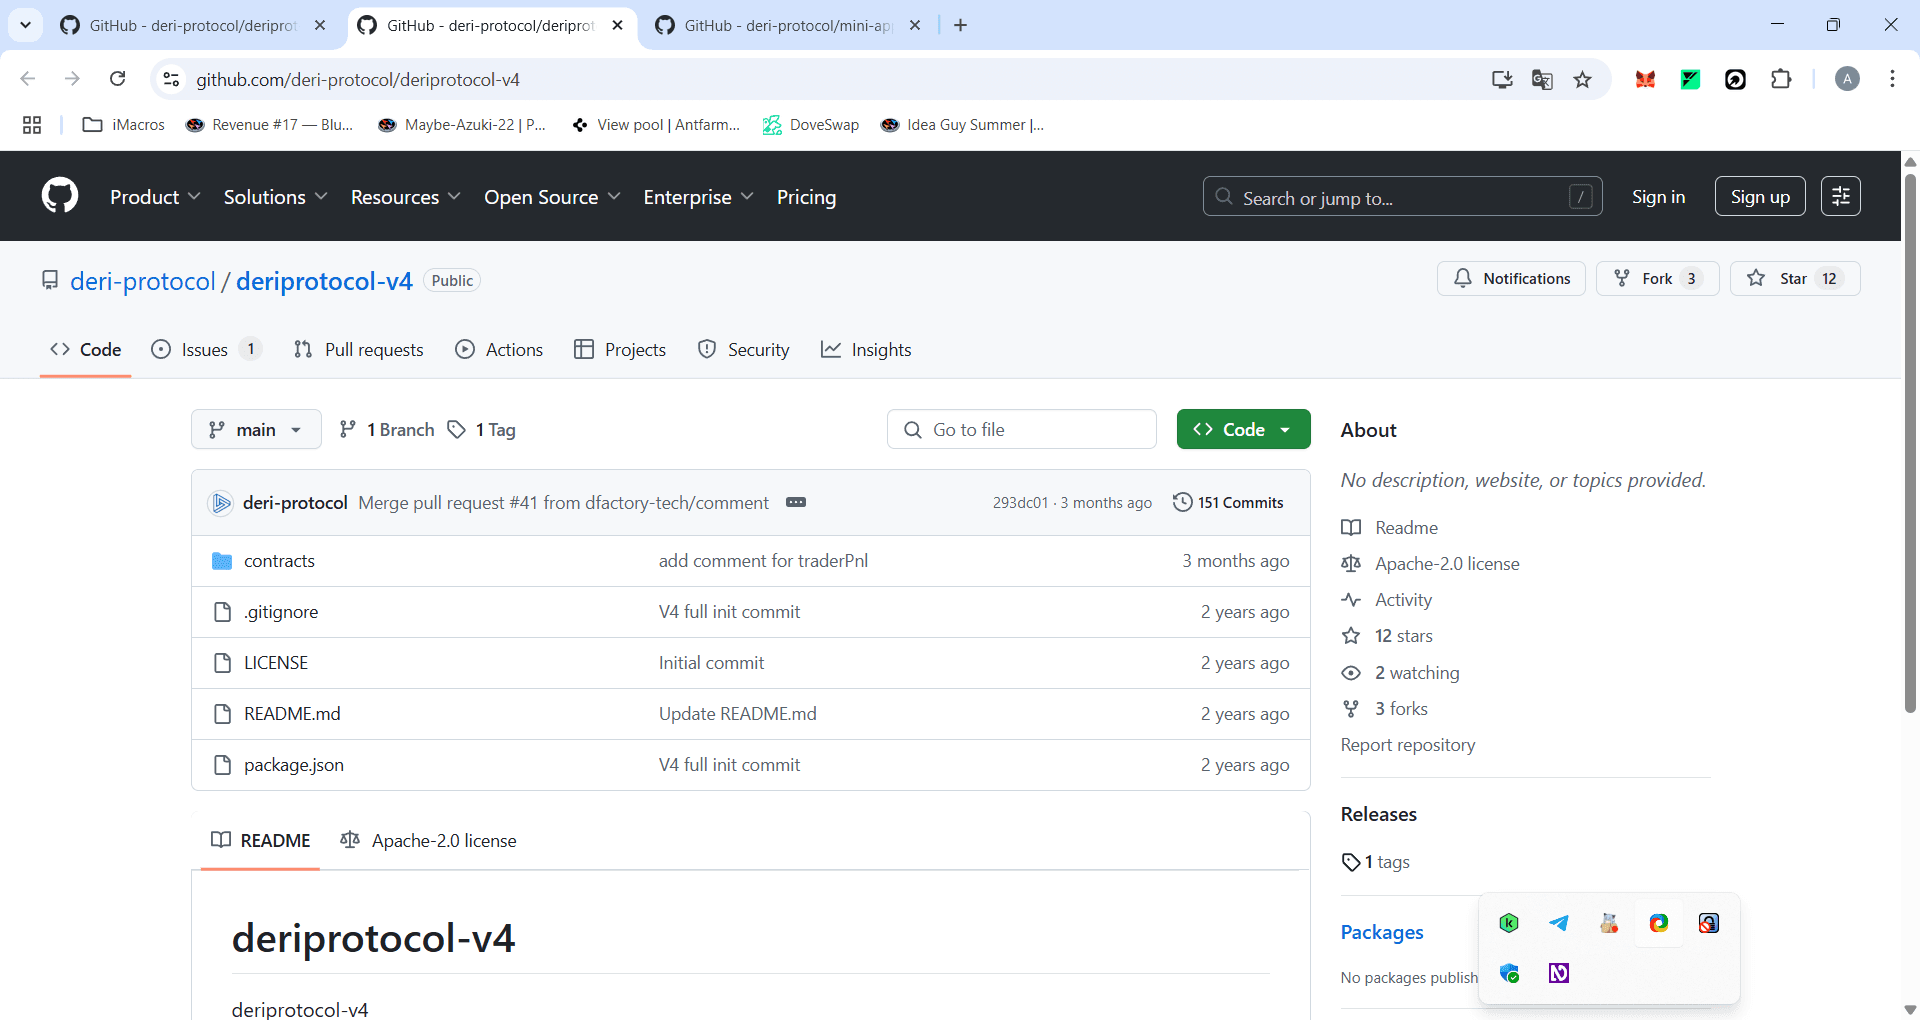Screen dimensions: 1920x1020
Task: Expand the Enterprise menu
Action: 698,197
